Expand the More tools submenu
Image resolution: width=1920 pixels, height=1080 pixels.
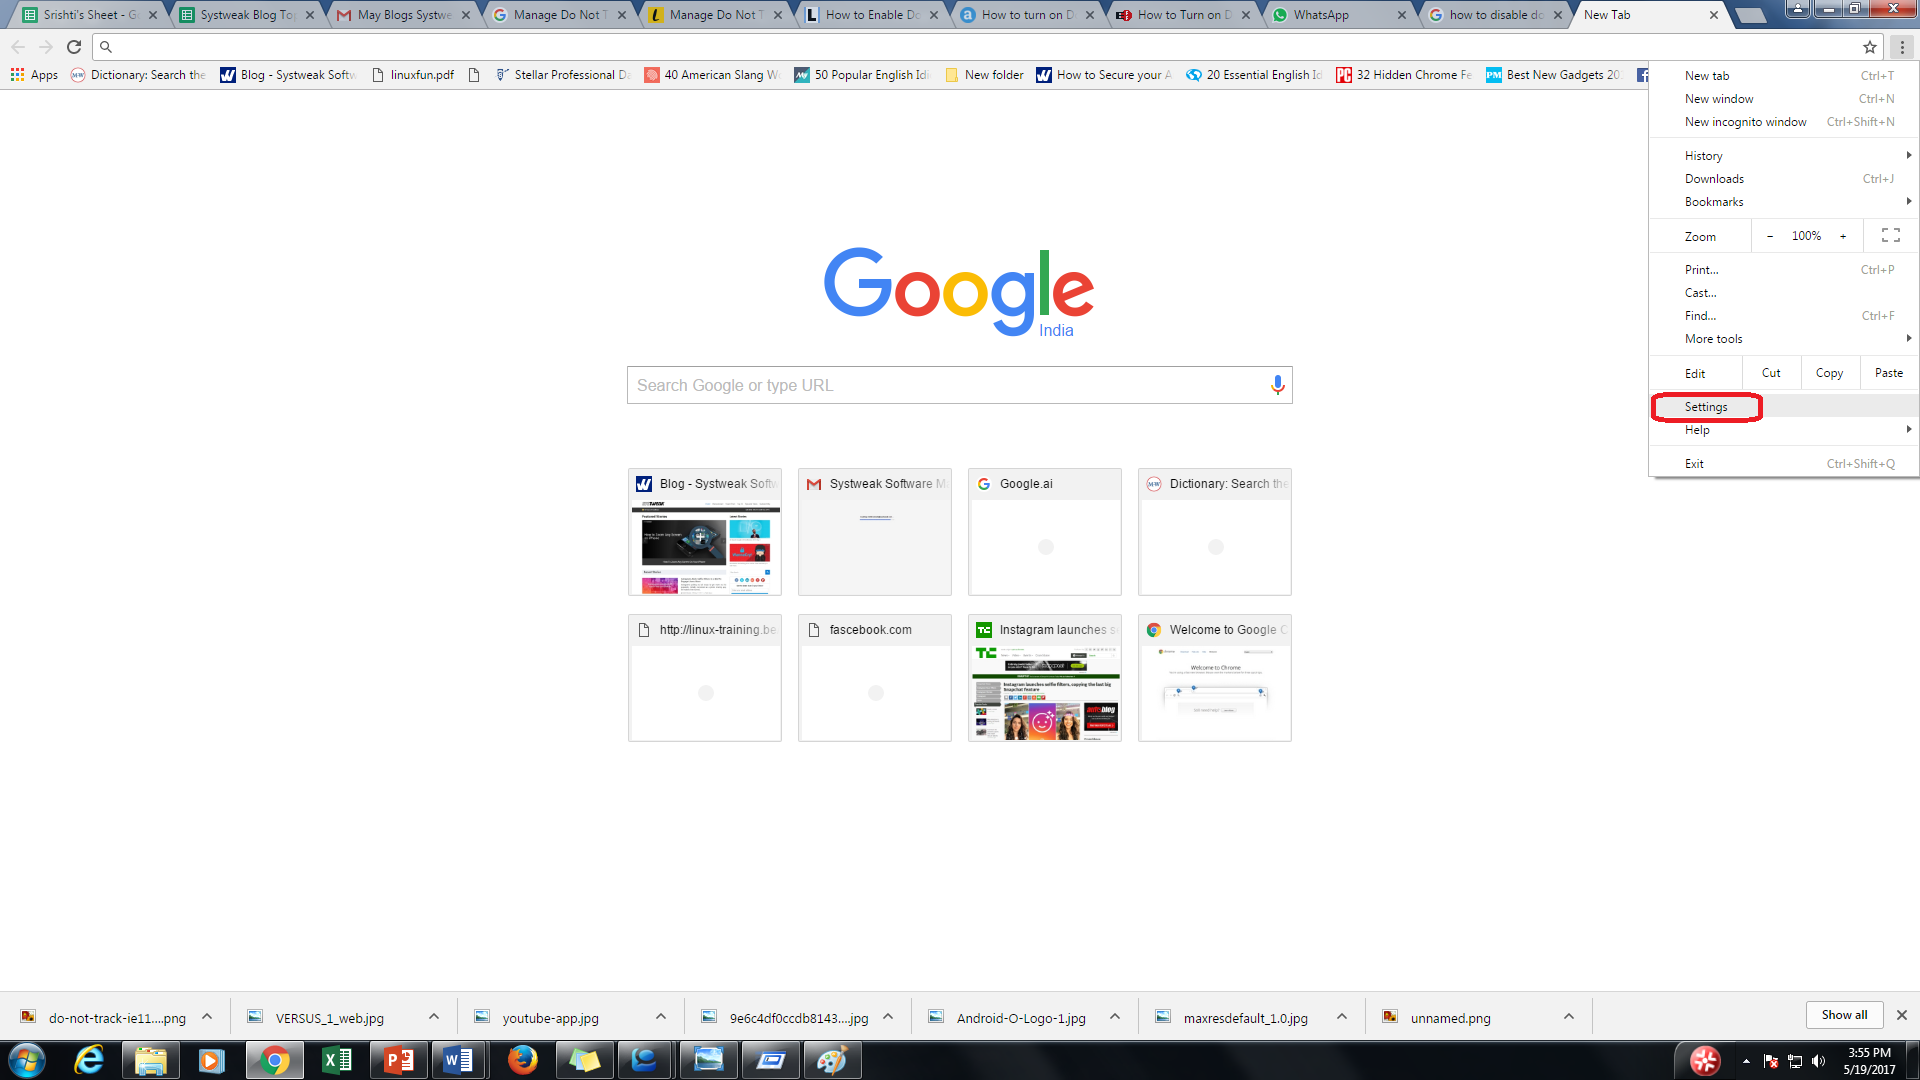(1712, 338)
